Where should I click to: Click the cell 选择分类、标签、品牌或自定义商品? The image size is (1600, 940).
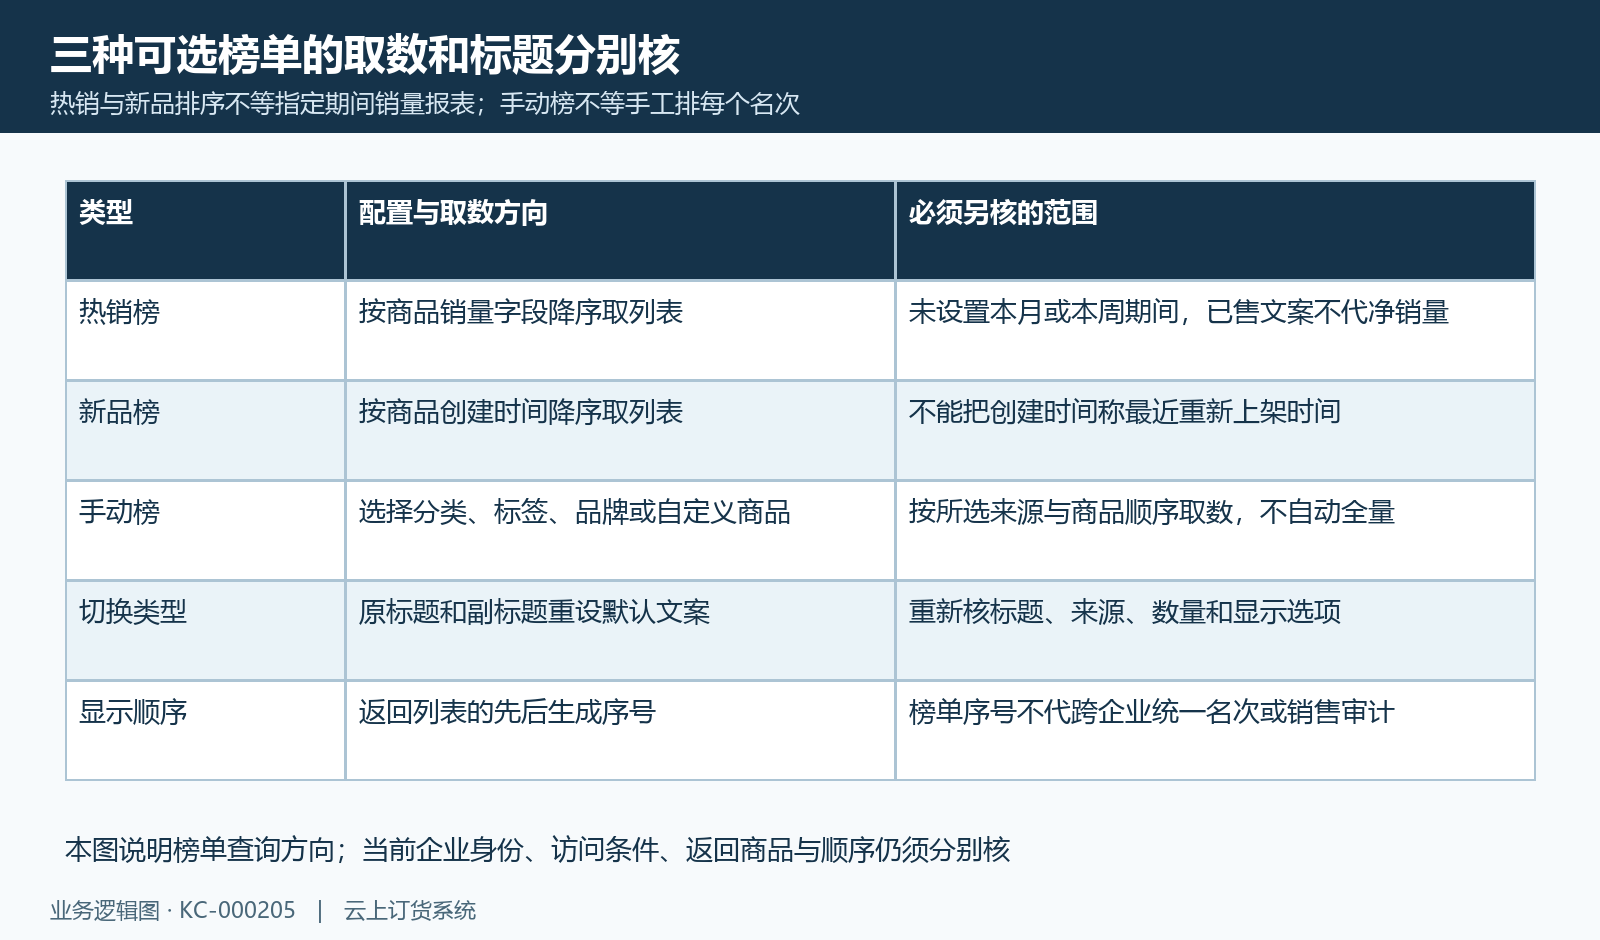620,530
